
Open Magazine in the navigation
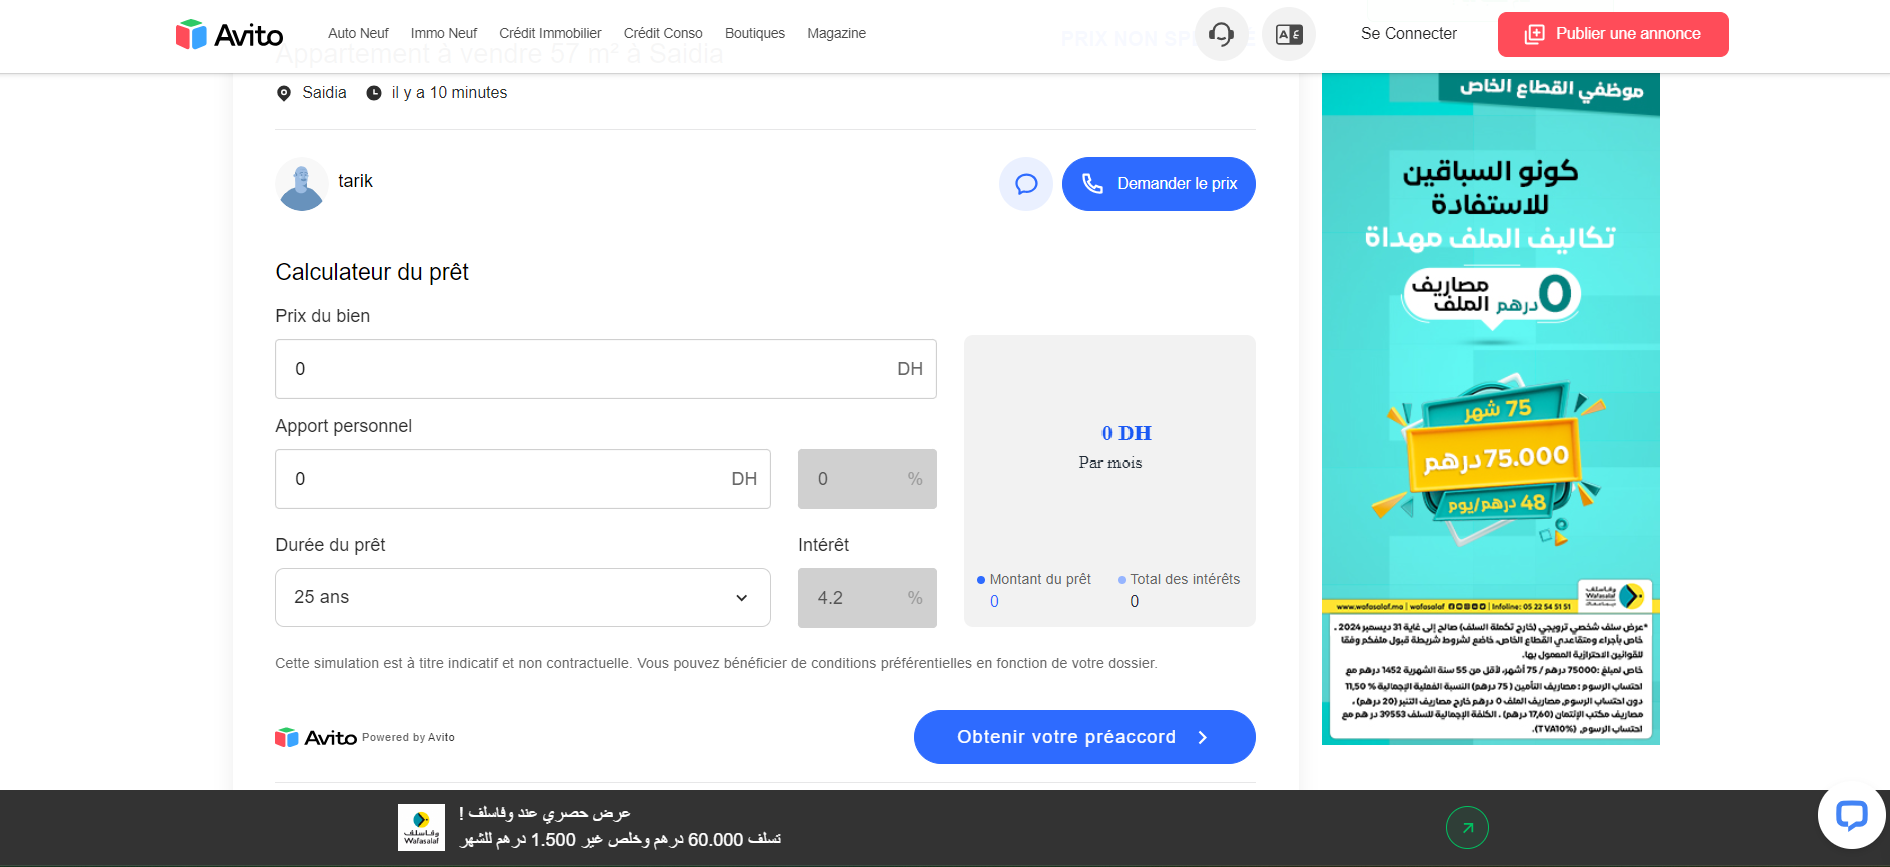(836, 34)
